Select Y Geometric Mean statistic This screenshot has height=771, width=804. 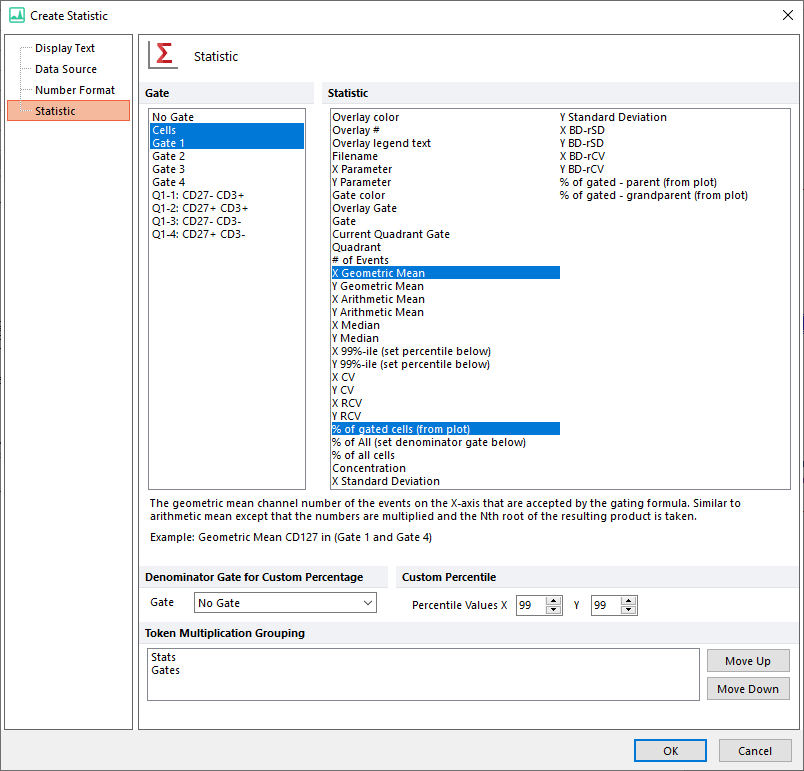click(446, 286)
